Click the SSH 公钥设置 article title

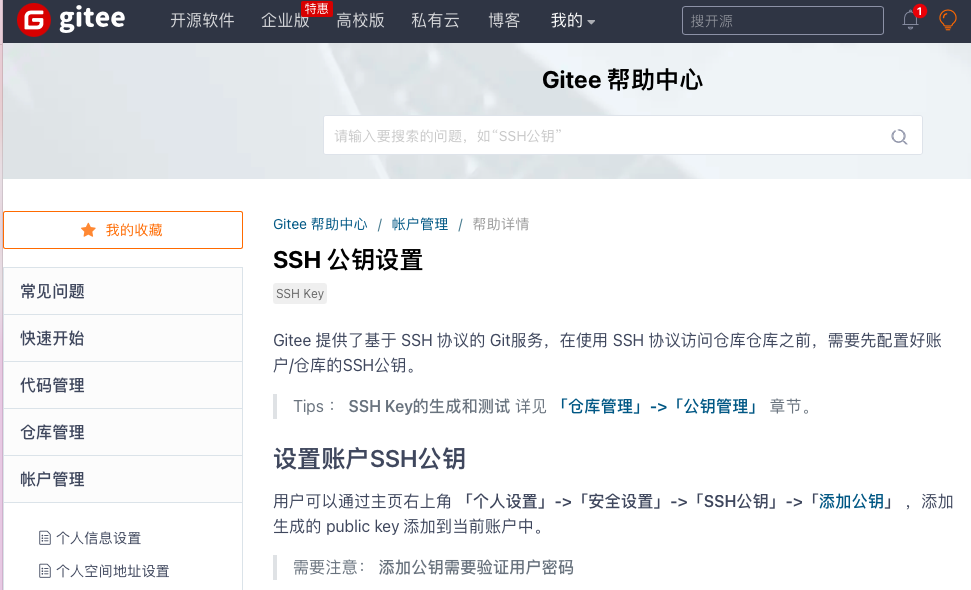(x=348, y=260)
